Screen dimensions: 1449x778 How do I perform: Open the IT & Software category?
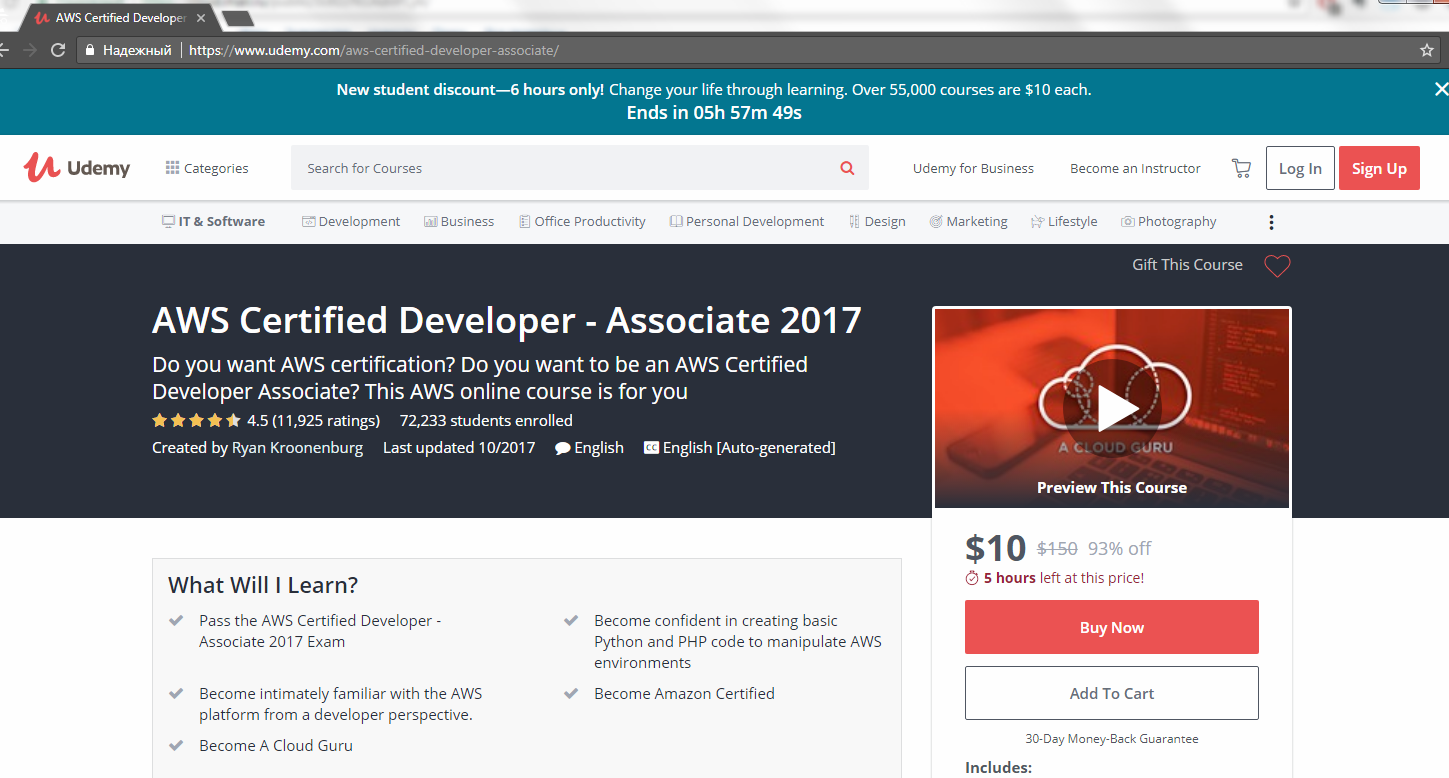click(x=213, y=222)
